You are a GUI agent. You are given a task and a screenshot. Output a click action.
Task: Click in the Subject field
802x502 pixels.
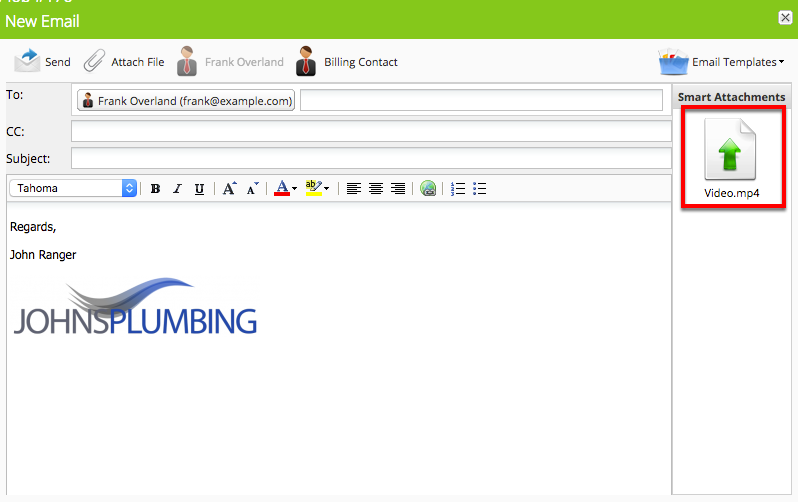coord(371,158)
